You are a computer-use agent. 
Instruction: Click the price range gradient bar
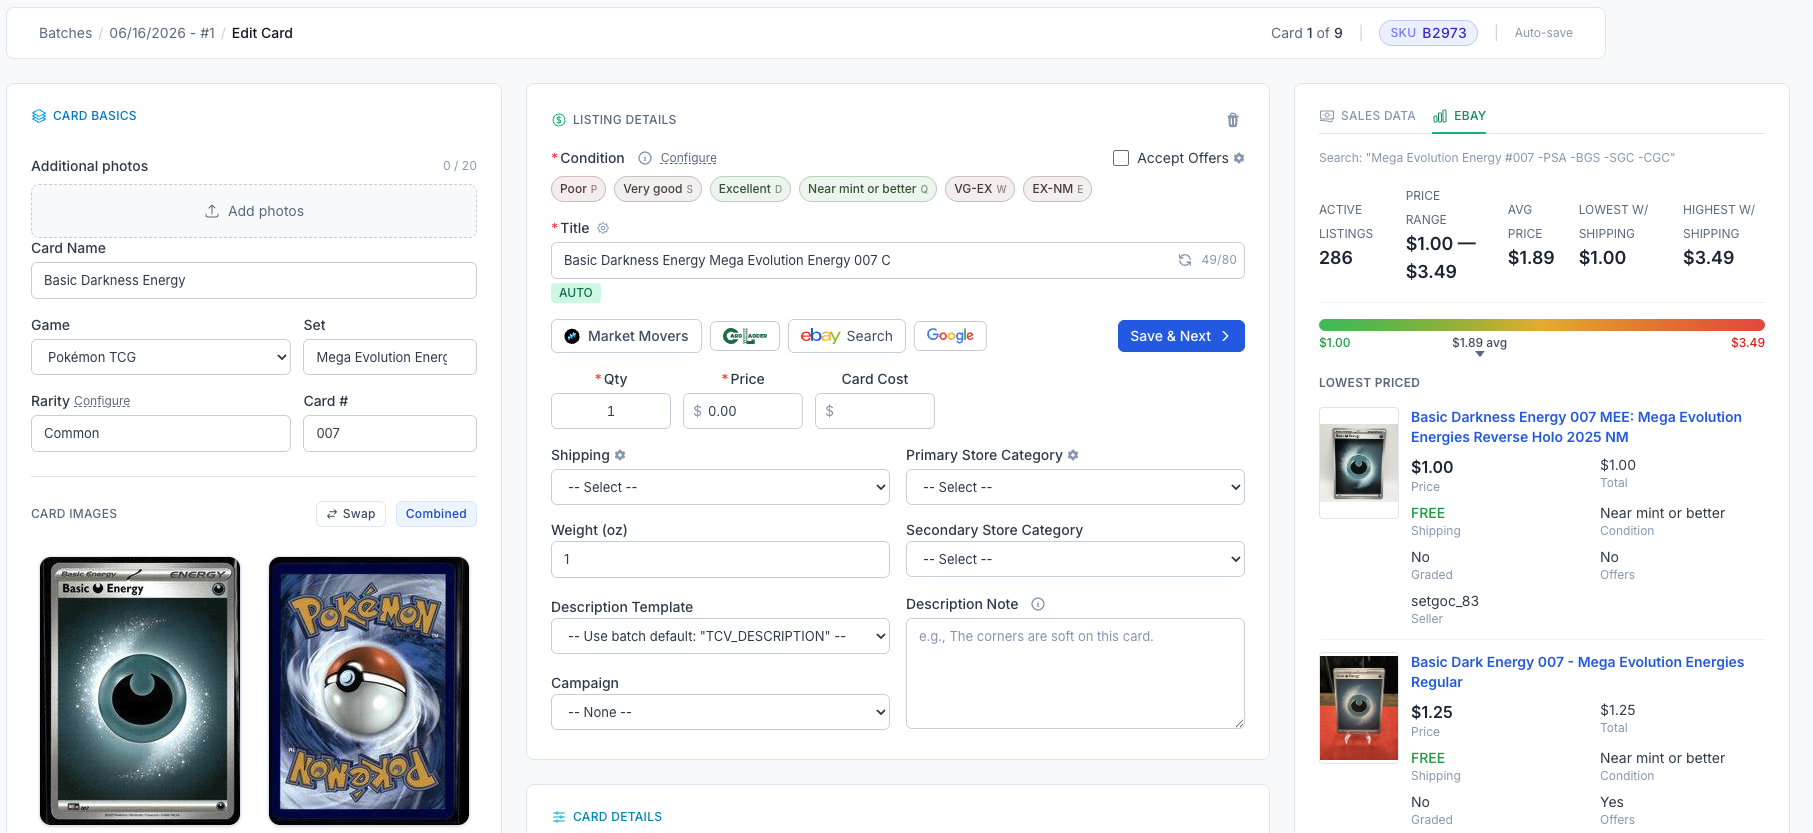(x=1542, y=325)
